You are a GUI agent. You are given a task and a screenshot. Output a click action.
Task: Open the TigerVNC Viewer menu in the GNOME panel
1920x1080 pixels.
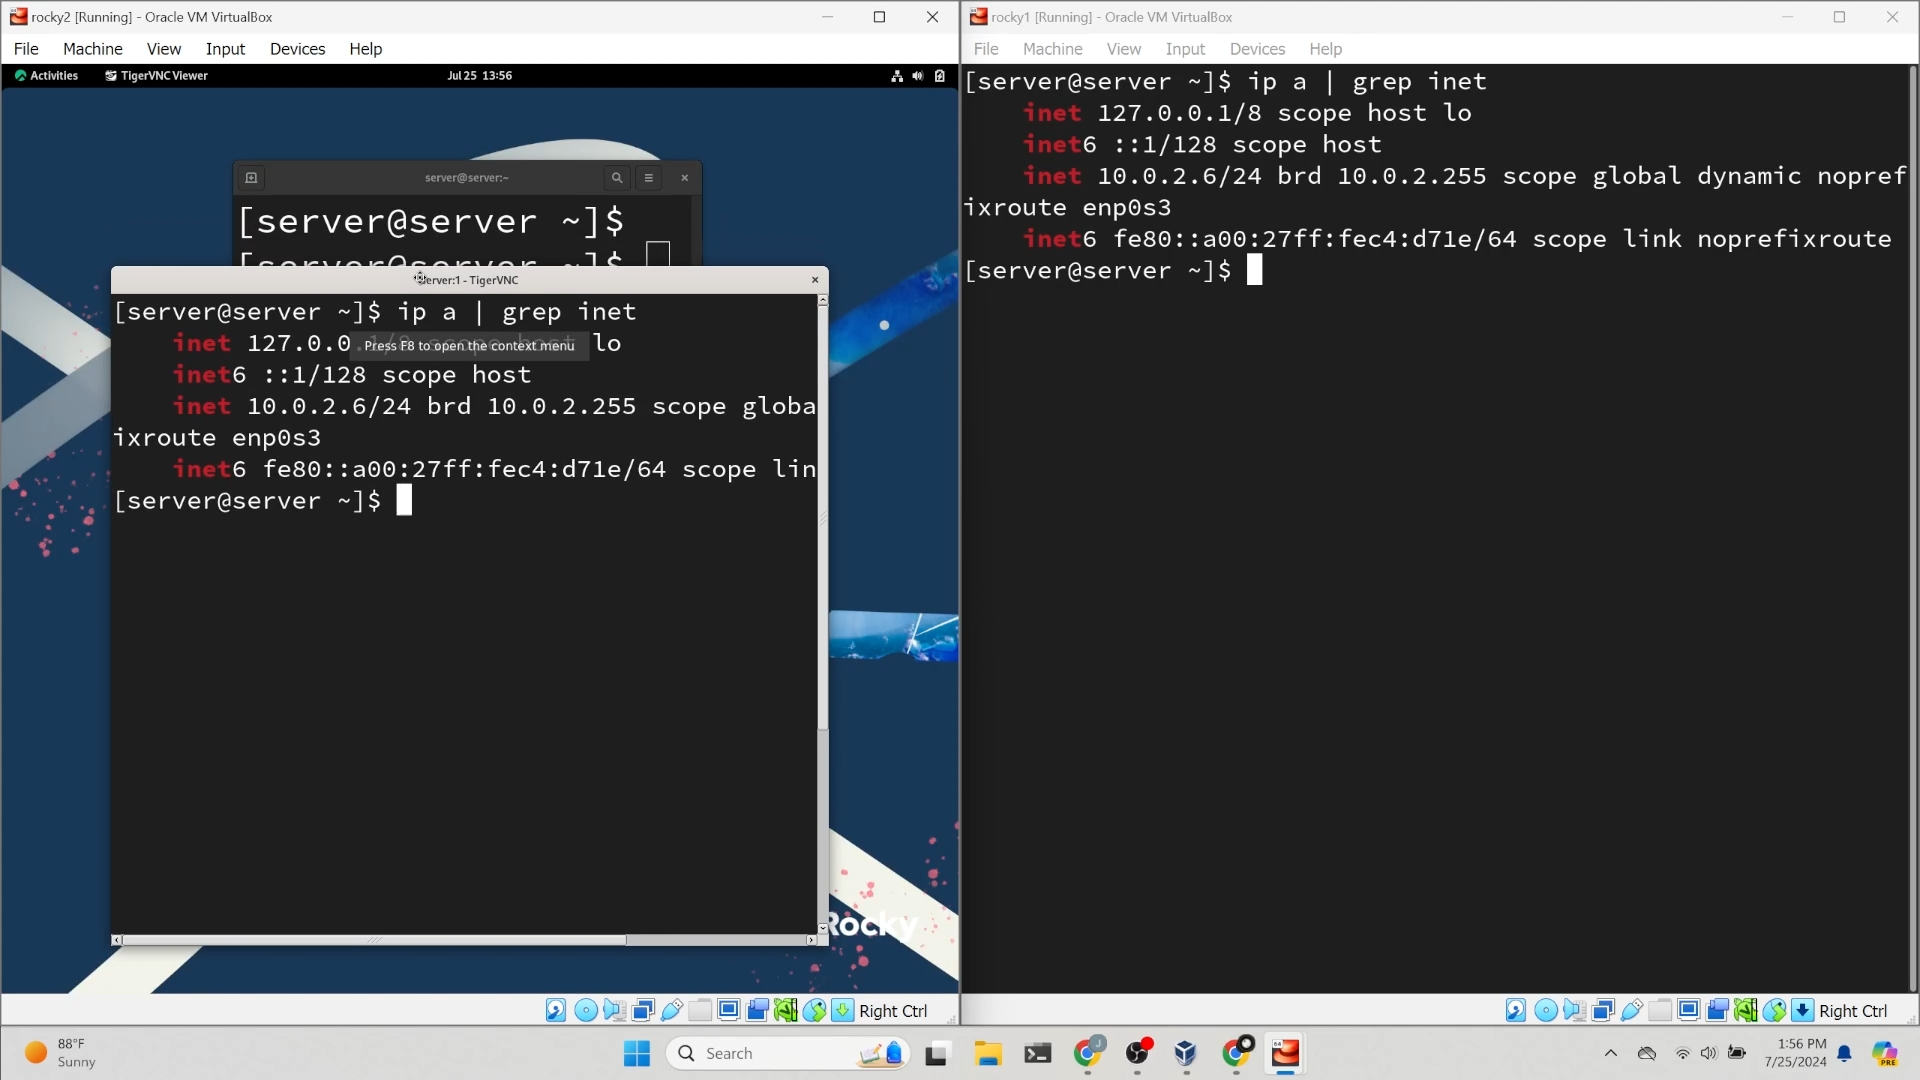coord(156,75)
